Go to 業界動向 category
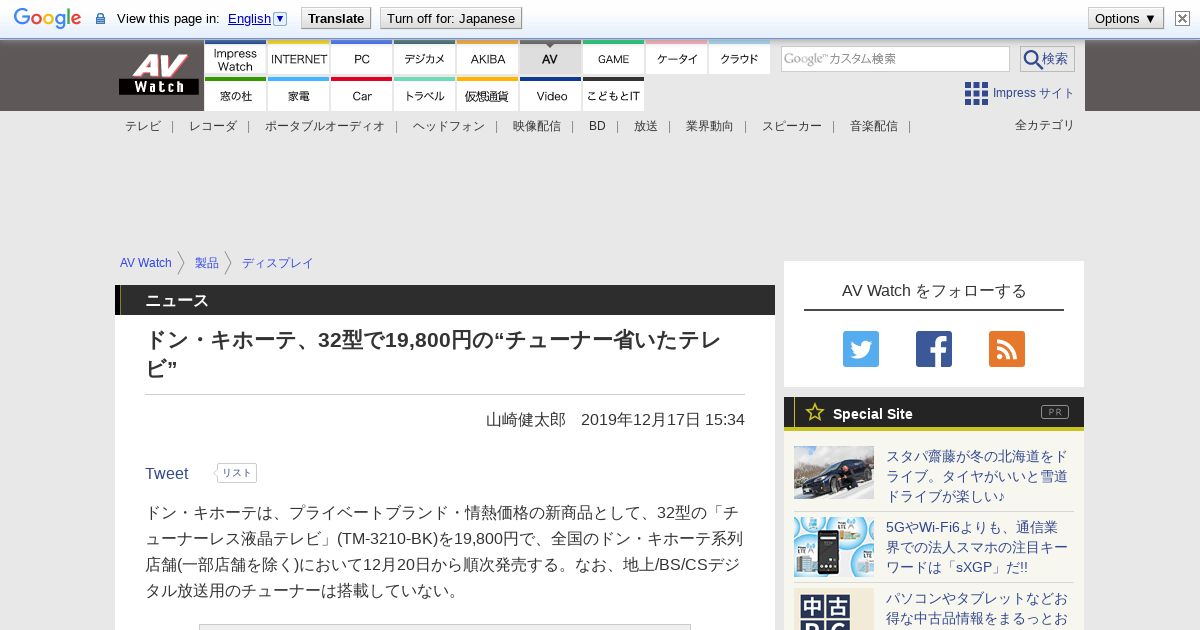Screen dimensions: 1200x630 point(710,126)
